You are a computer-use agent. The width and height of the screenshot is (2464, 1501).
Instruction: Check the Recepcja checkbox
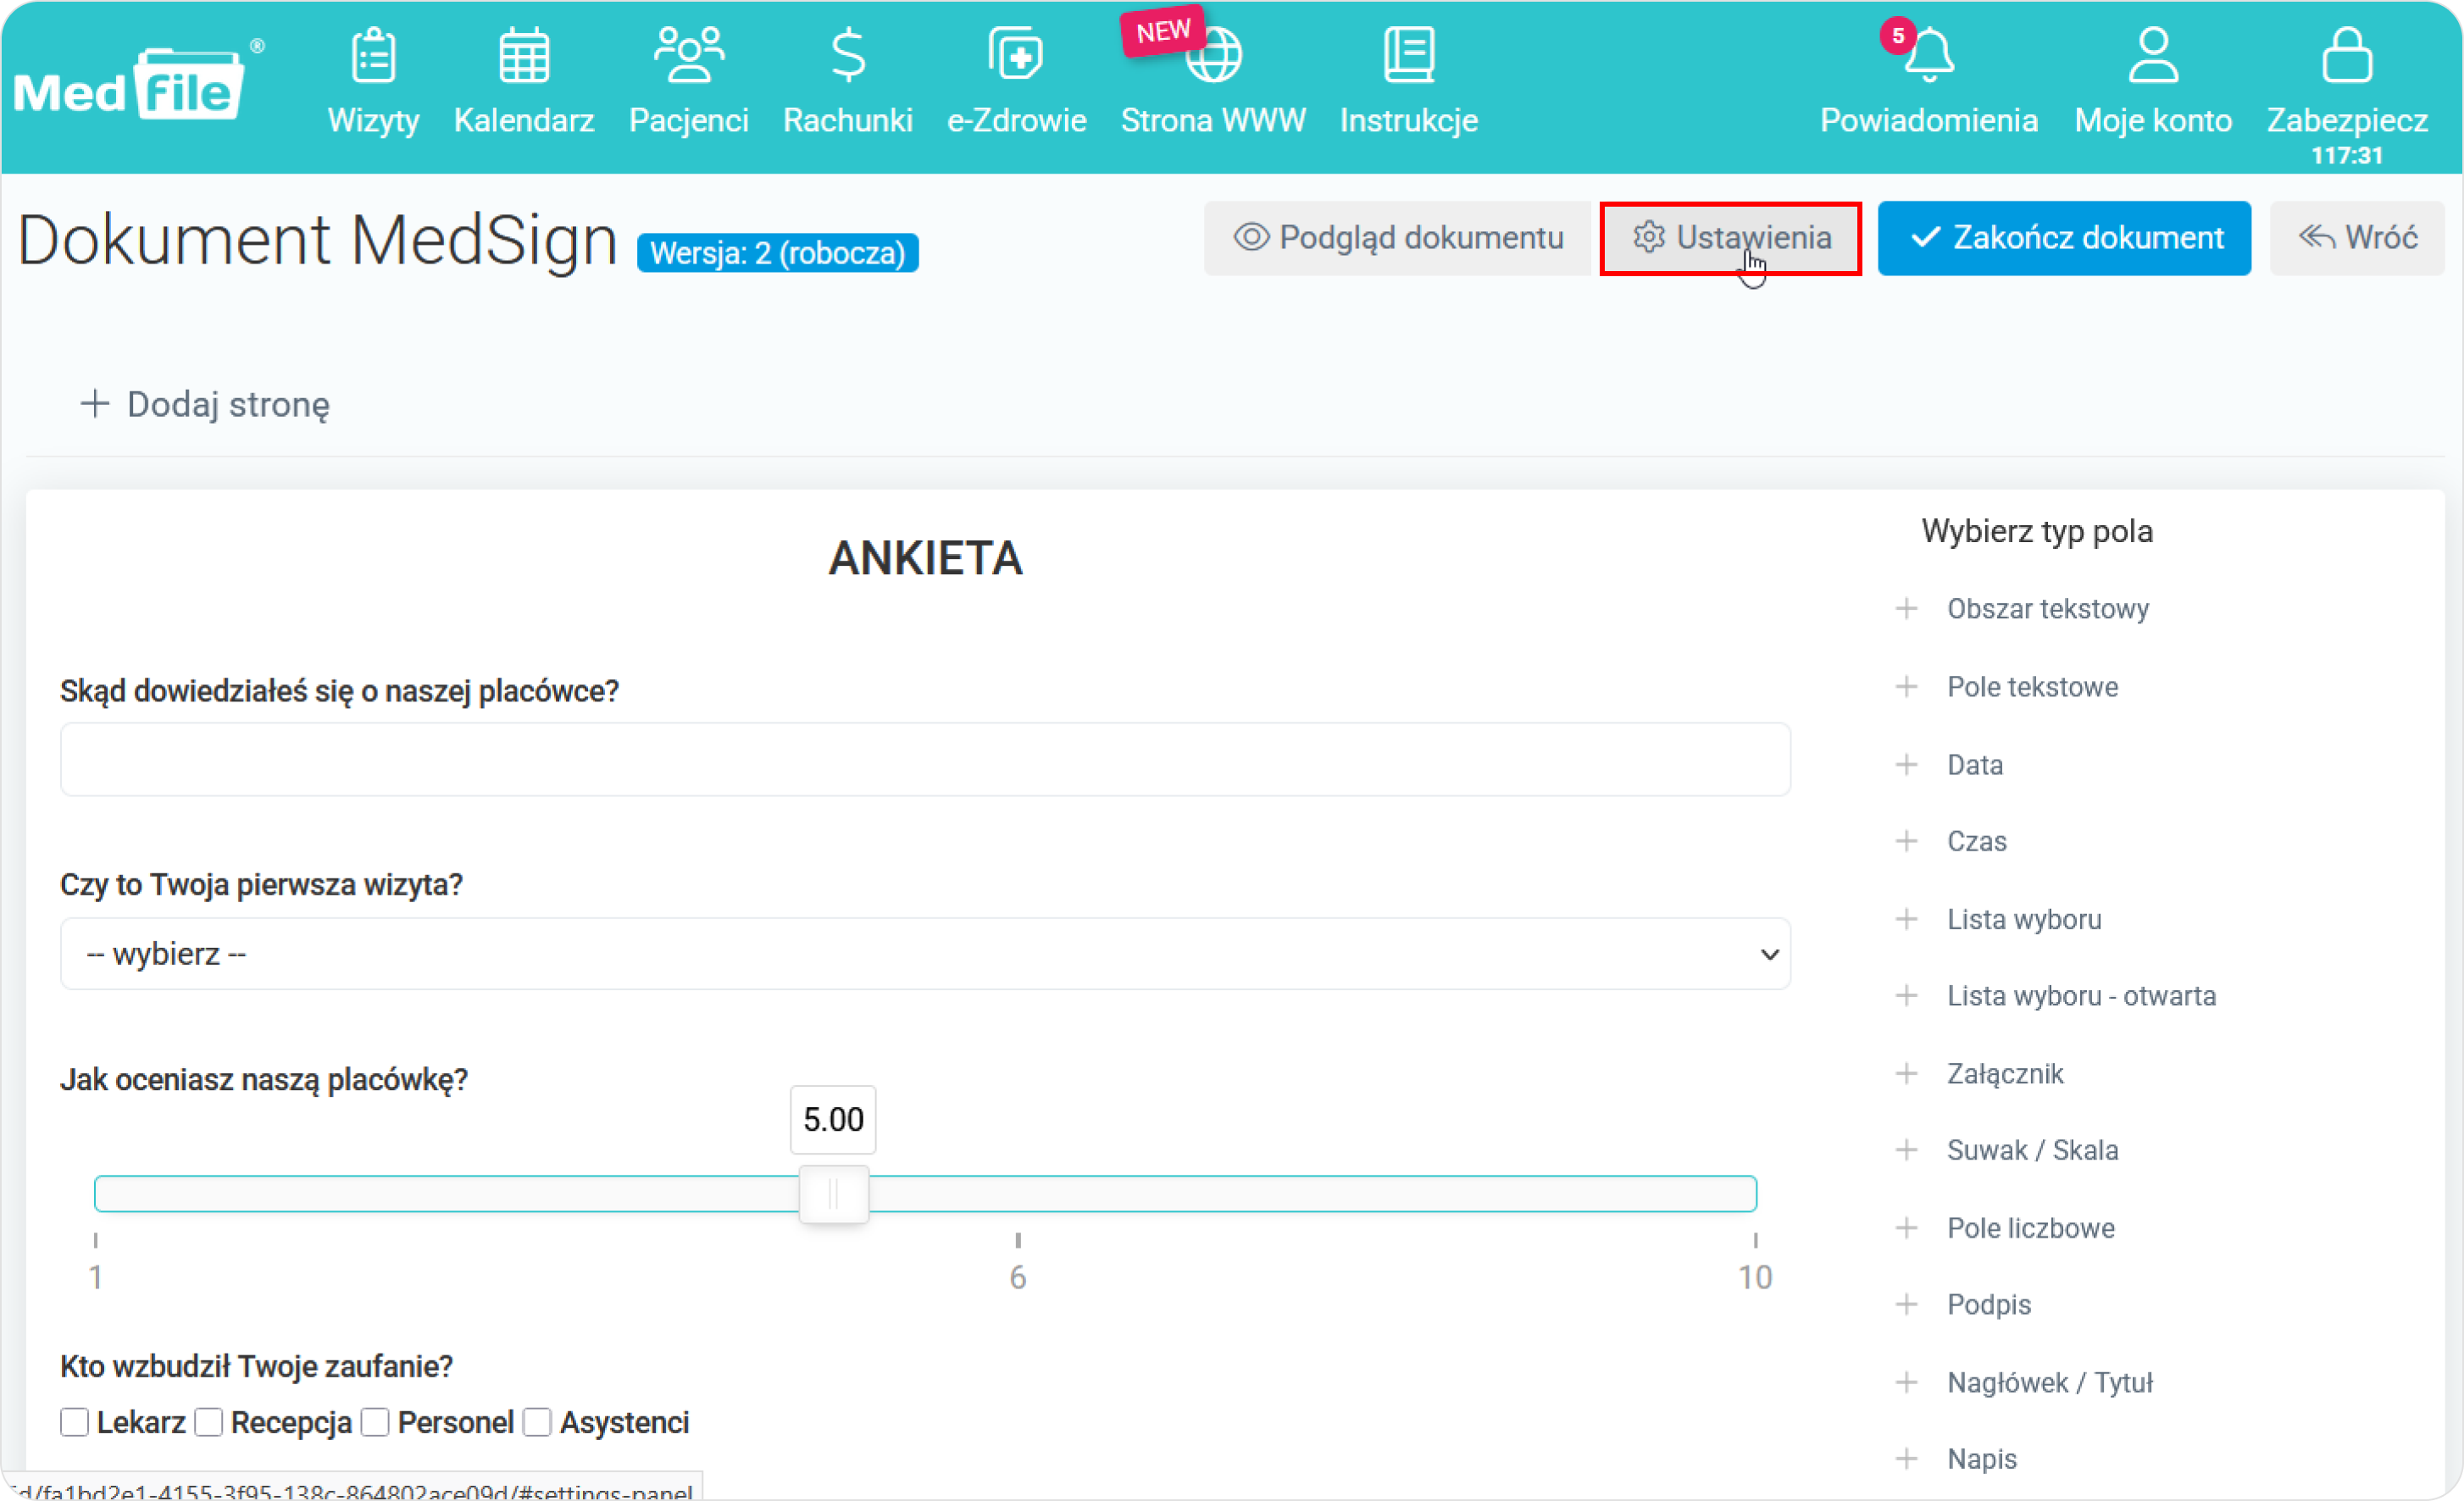[x=208, y=1422]
